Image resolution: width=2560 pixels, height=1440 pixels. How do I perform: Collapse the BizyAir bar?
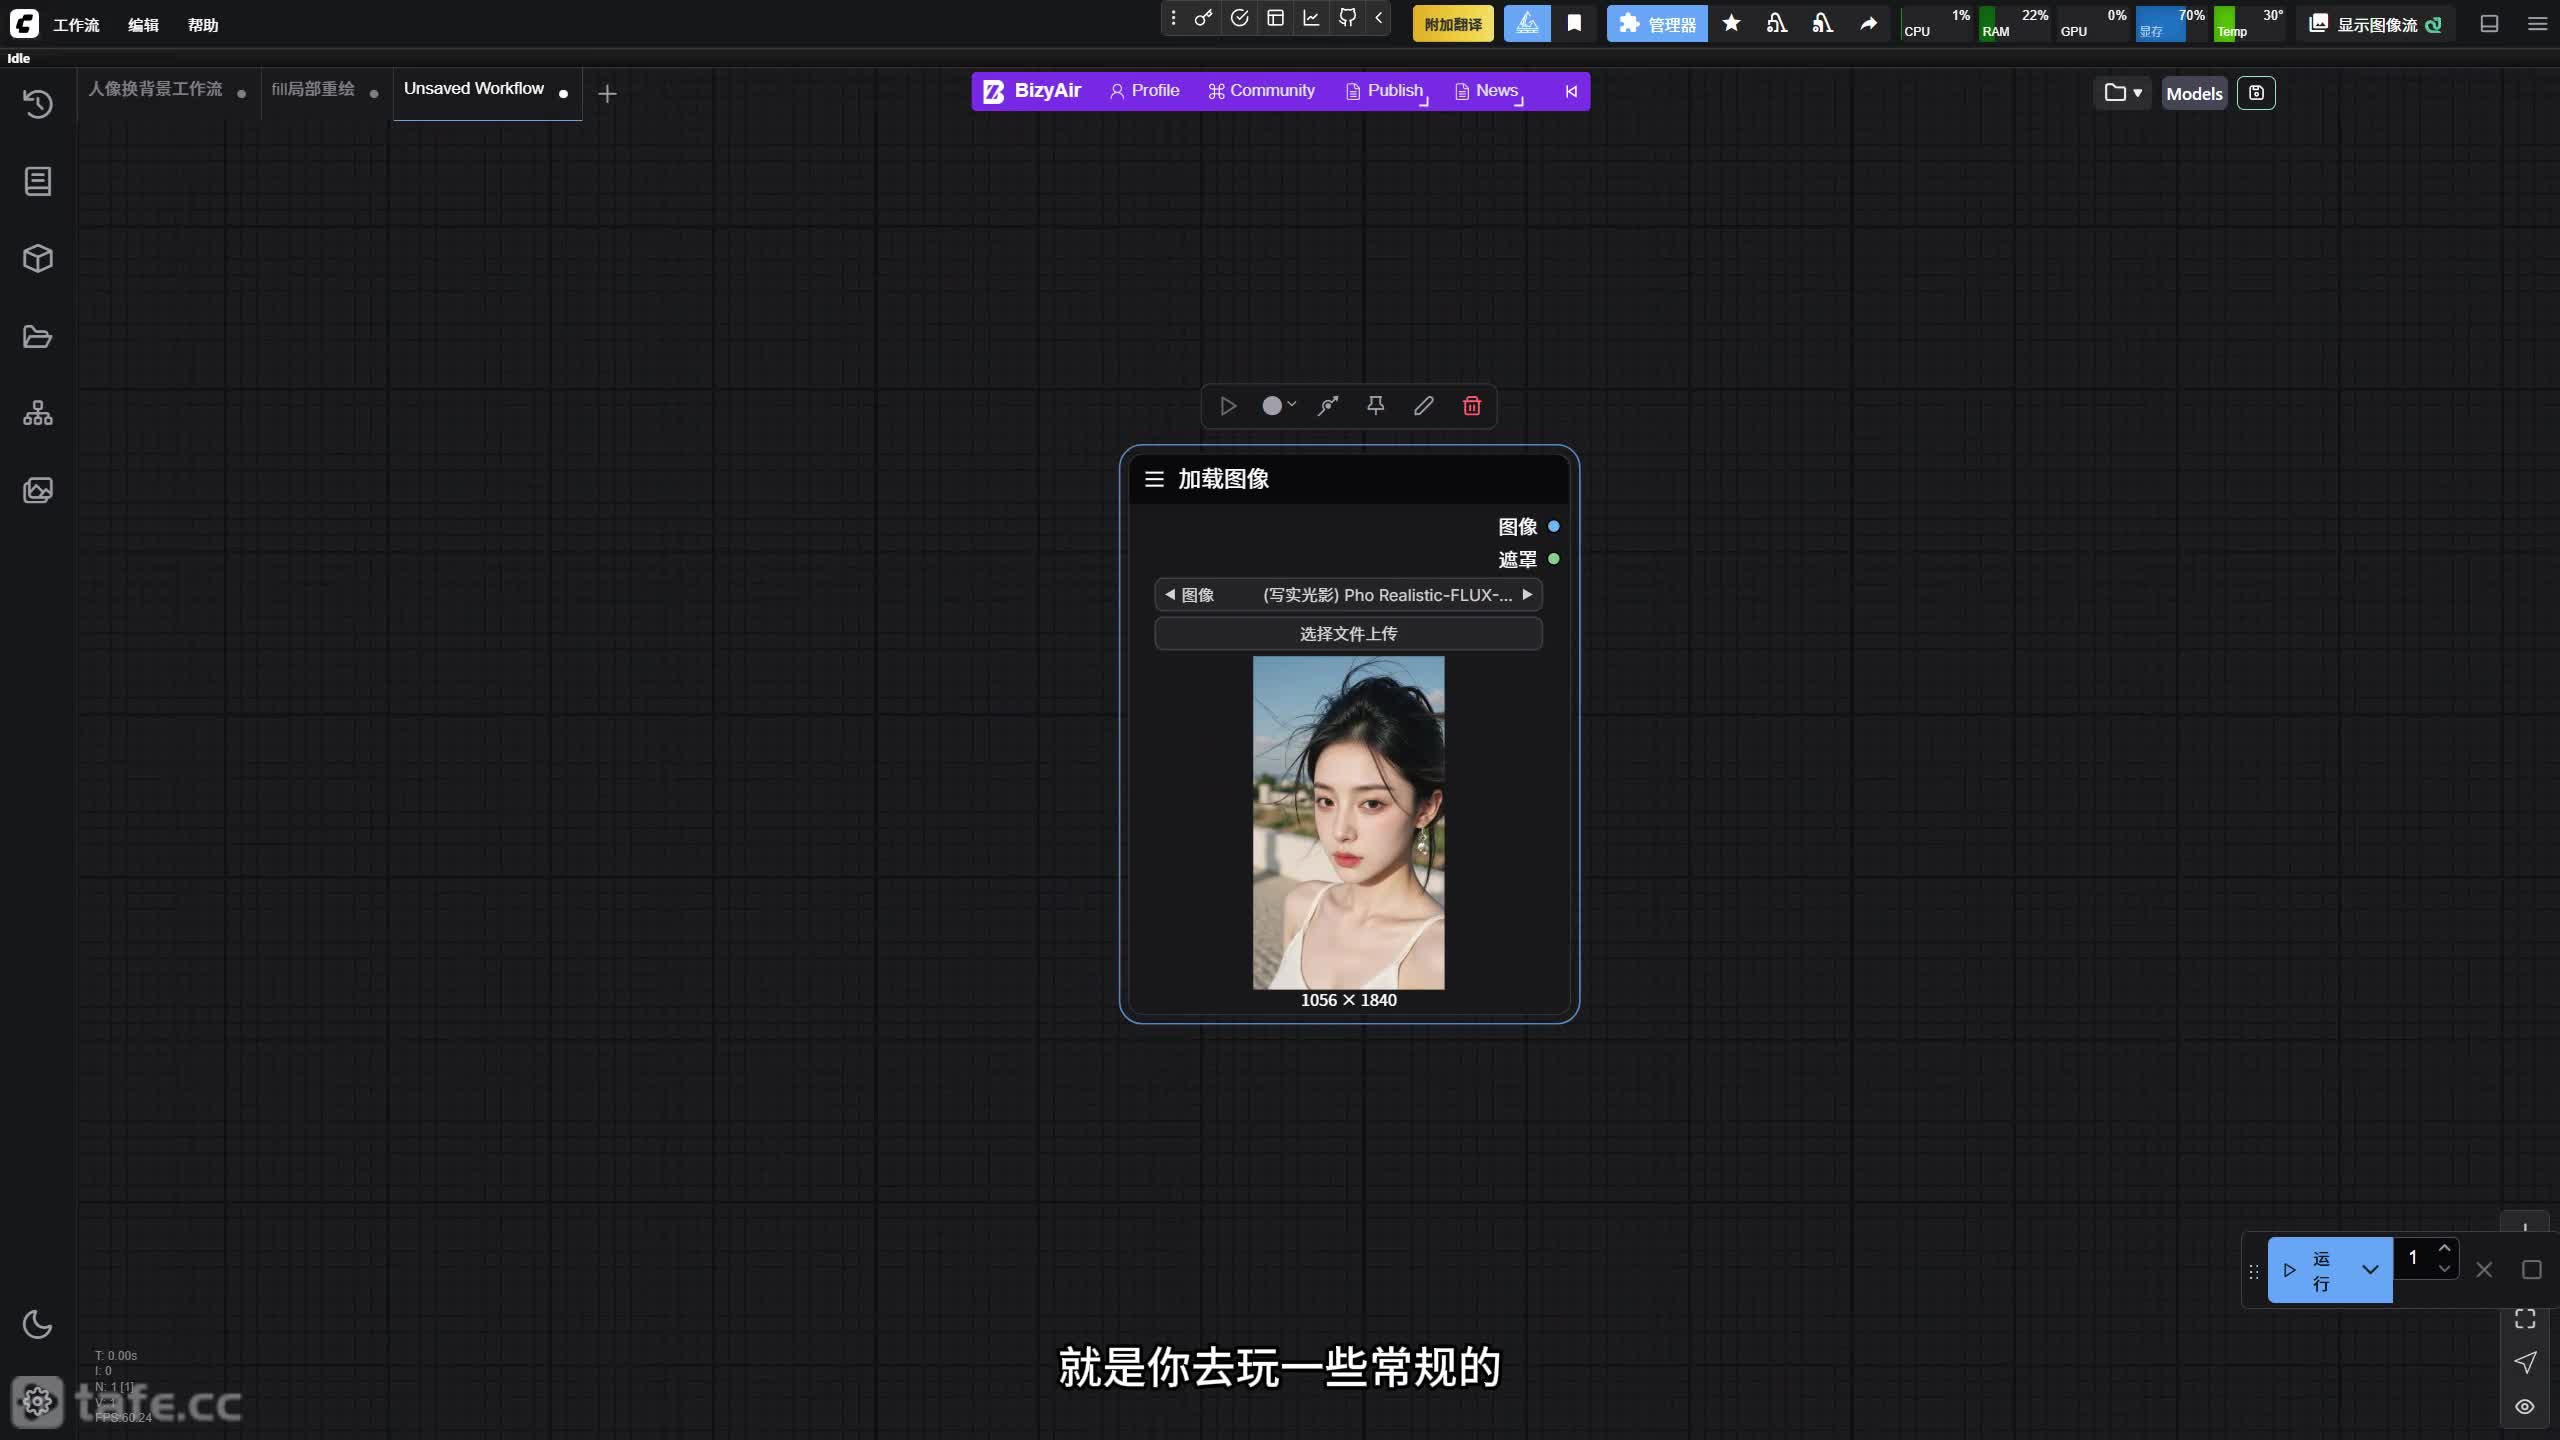tap(1571, 91)
